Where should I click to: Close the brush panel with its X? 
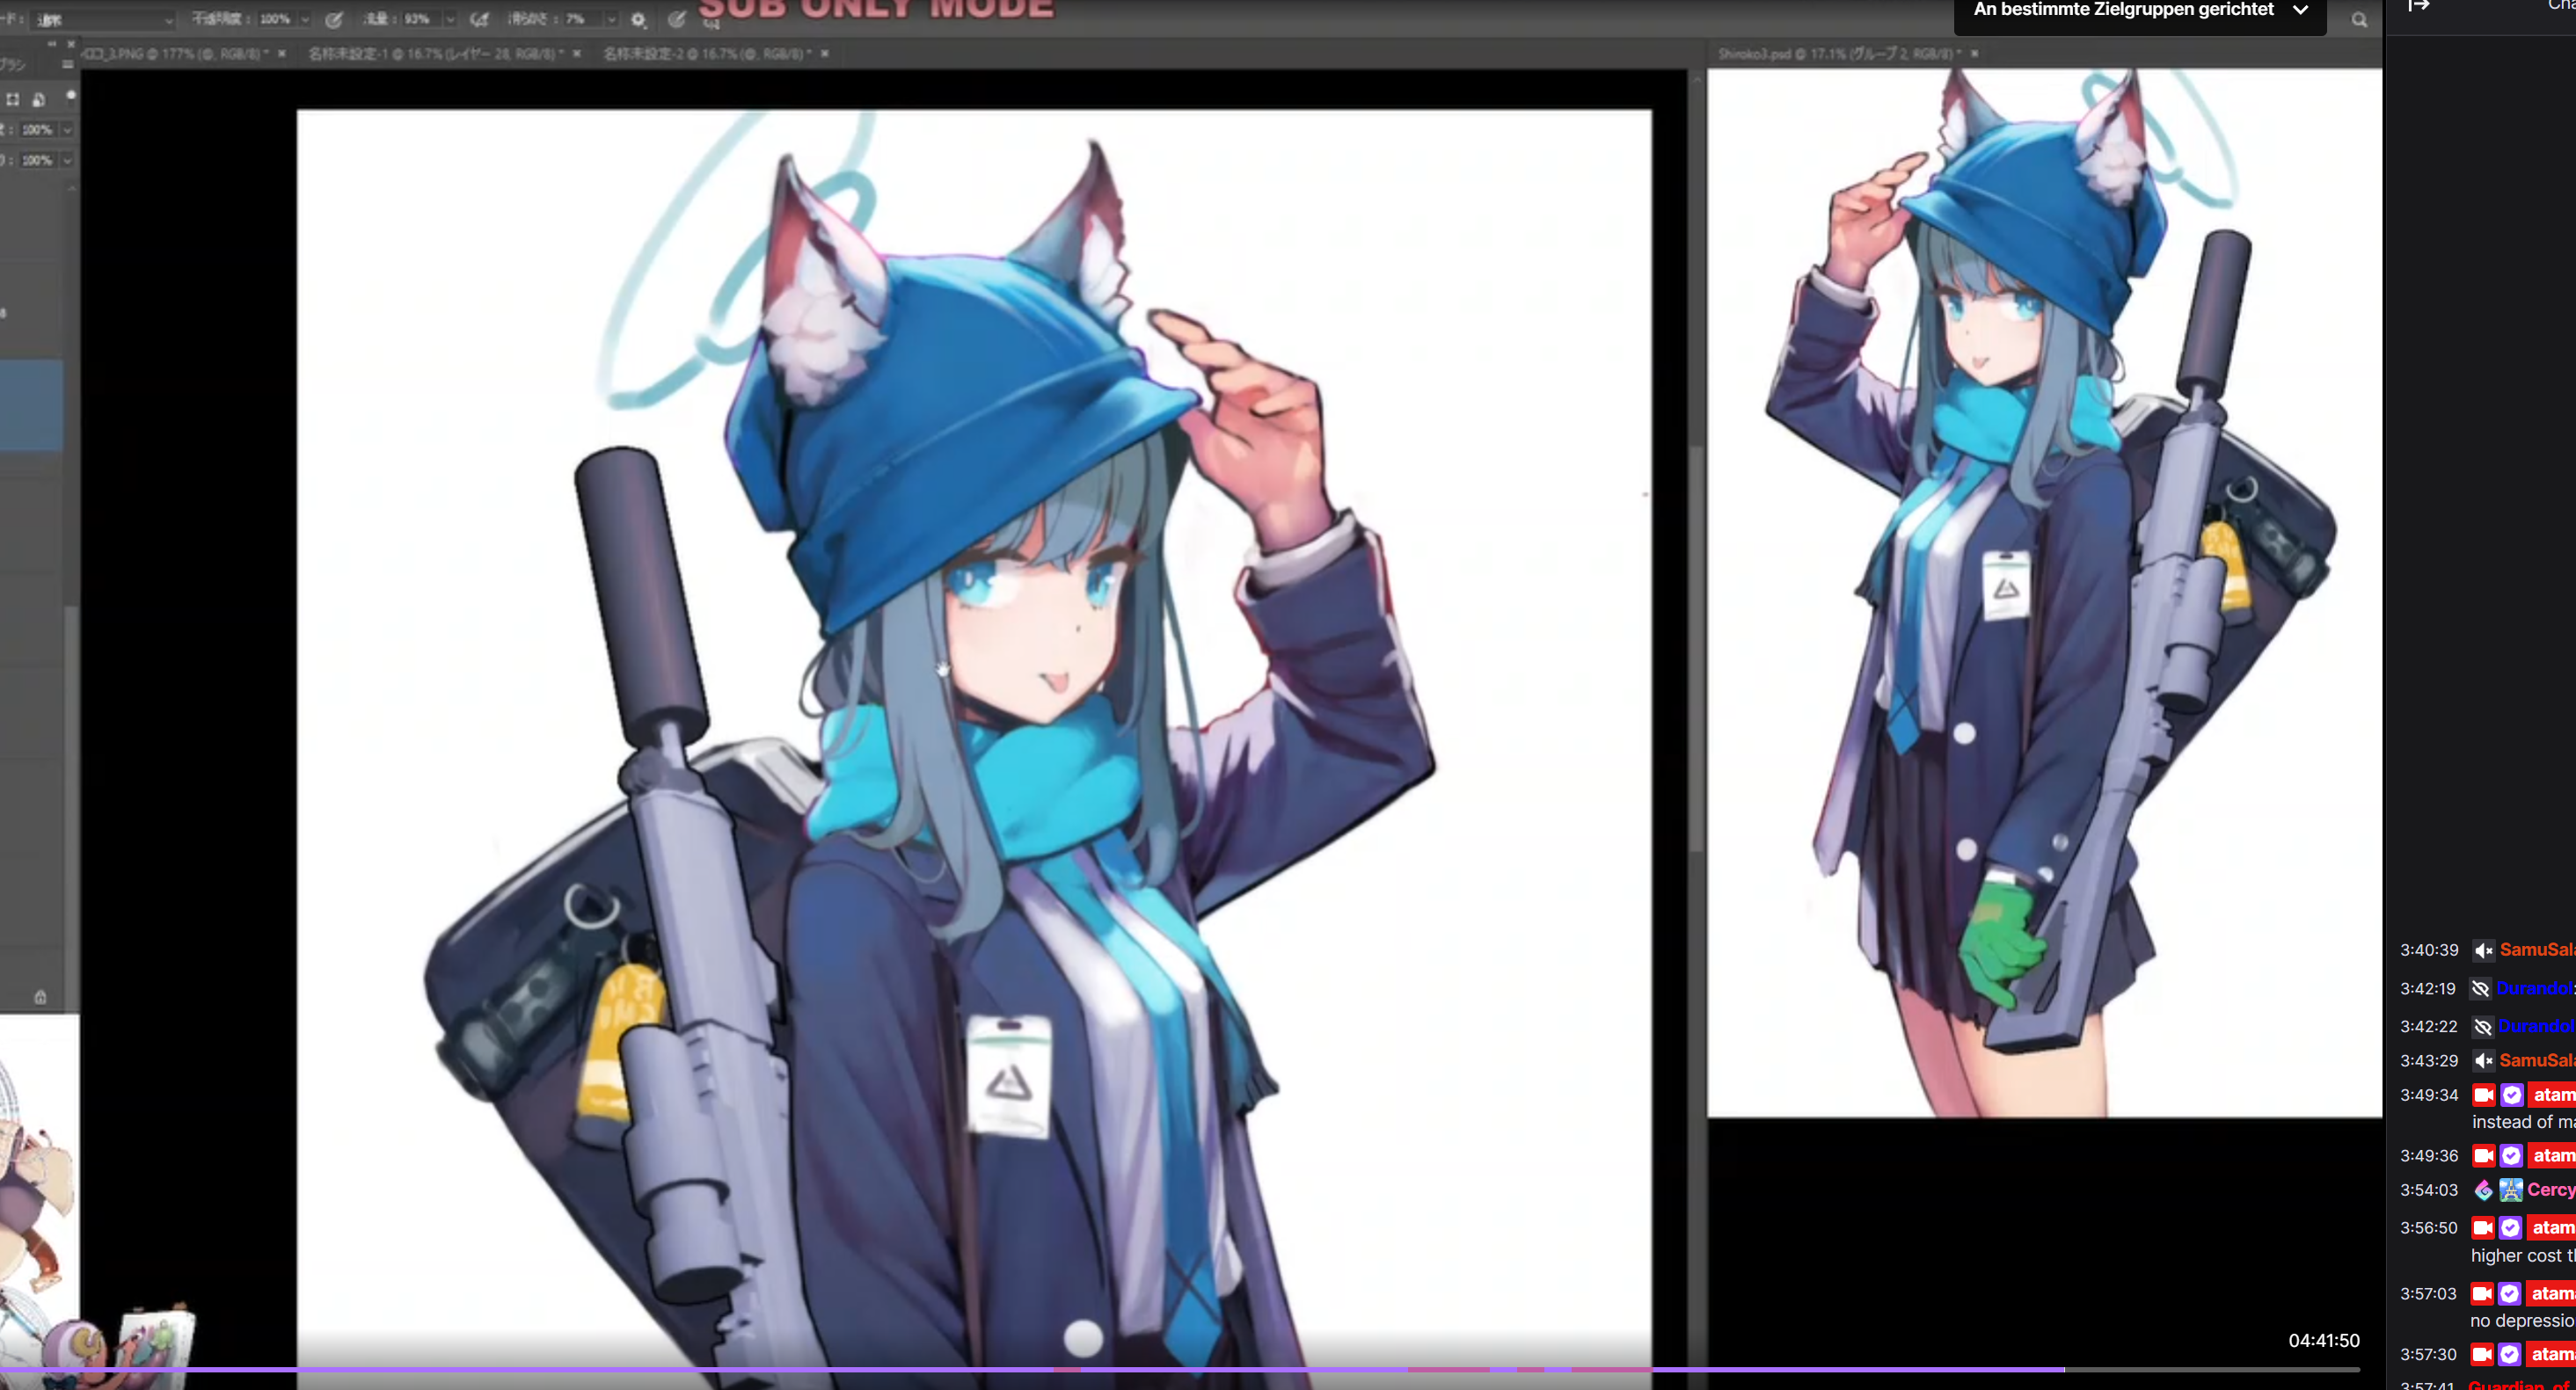[71, 44]
